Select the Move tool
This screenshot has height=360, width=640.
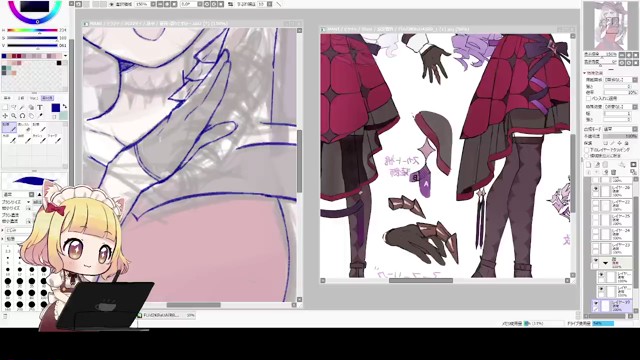[5, 116]
